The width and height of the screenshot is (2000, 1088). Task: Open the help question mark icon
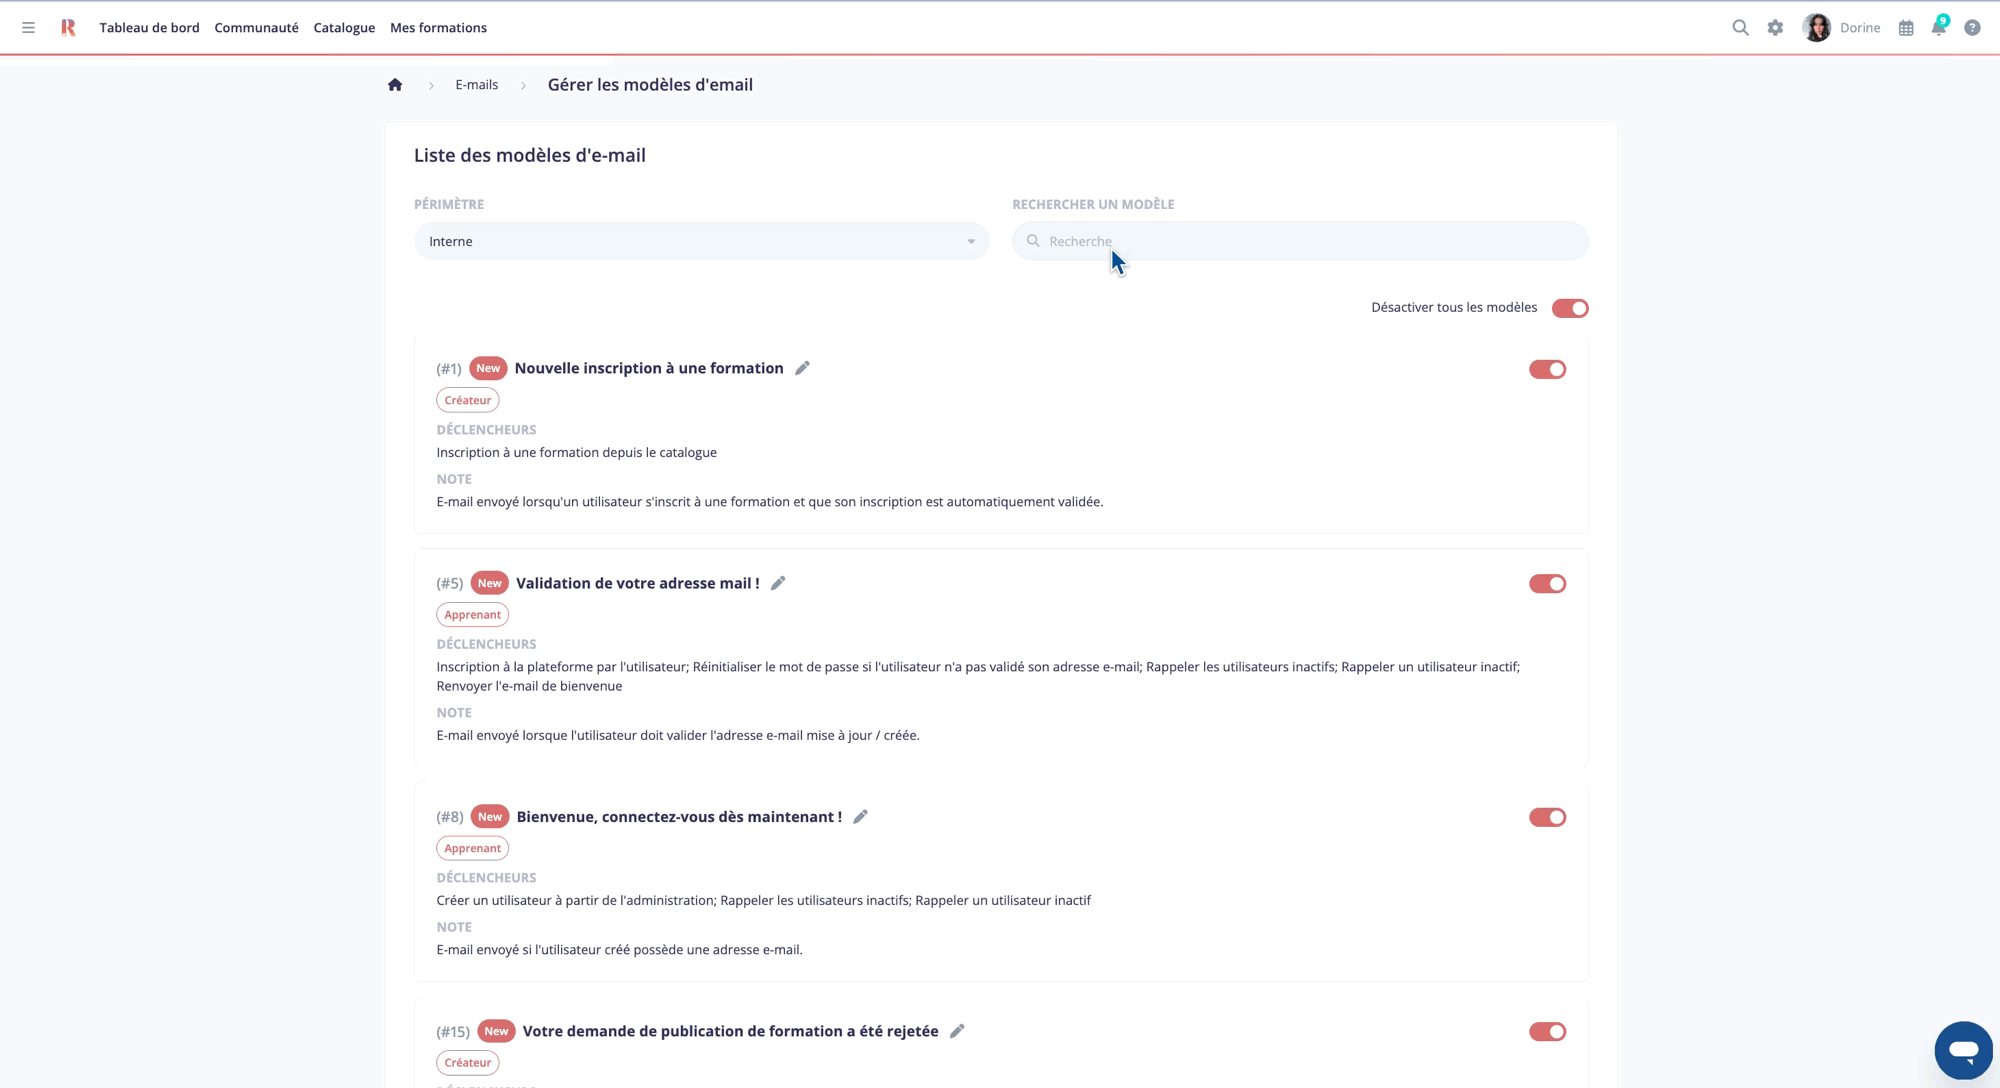1972,28
